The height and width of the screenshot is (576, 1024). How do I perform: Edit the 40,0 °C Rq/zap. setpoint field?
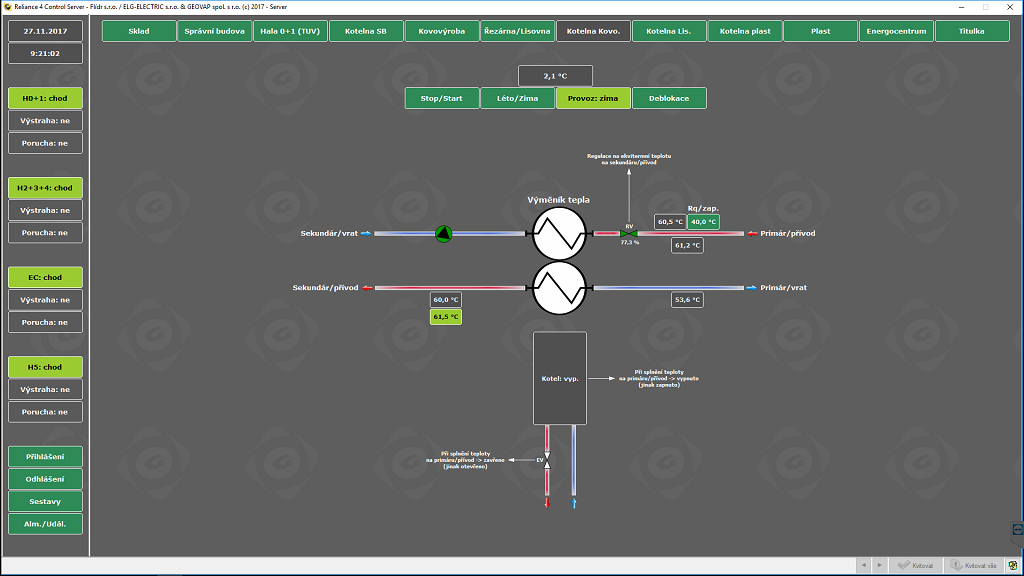tap(703, 222)
